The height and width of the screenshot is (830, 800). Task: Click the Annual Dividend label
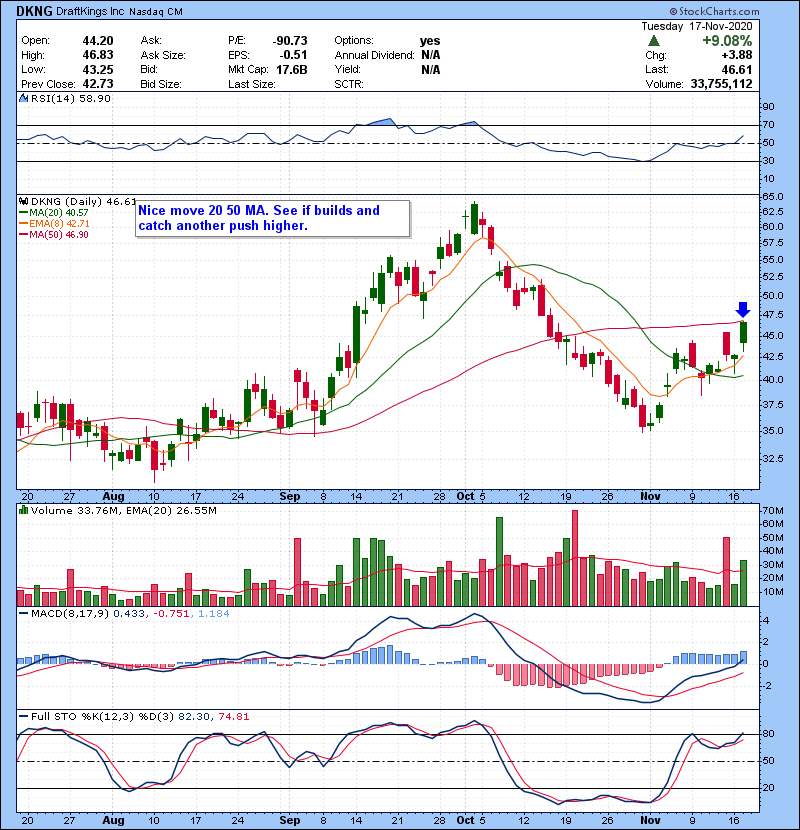click(x=374, y=55)
